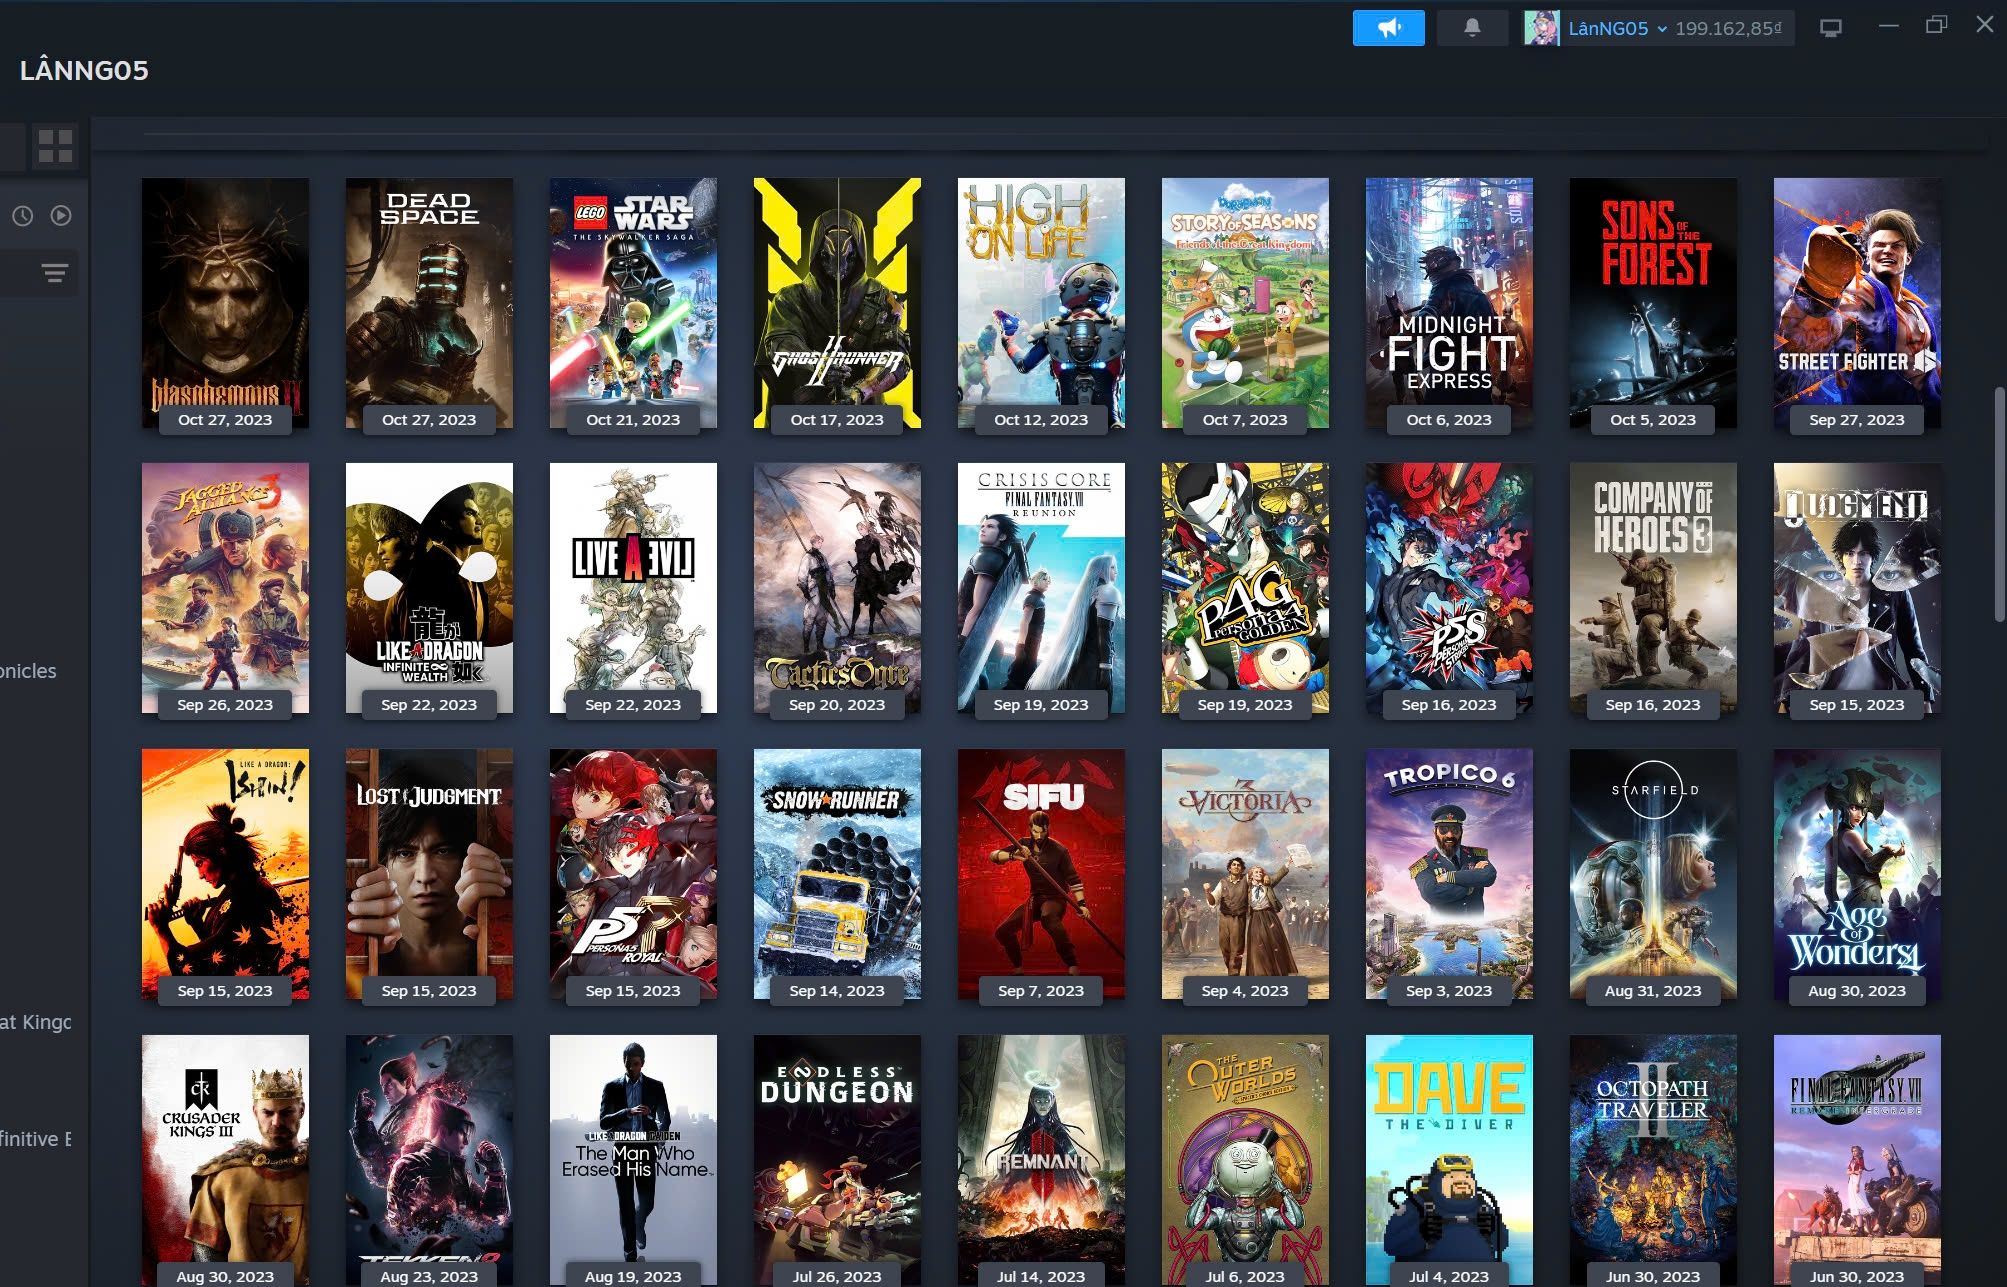Restore down the Steam window

(1936, 26)
